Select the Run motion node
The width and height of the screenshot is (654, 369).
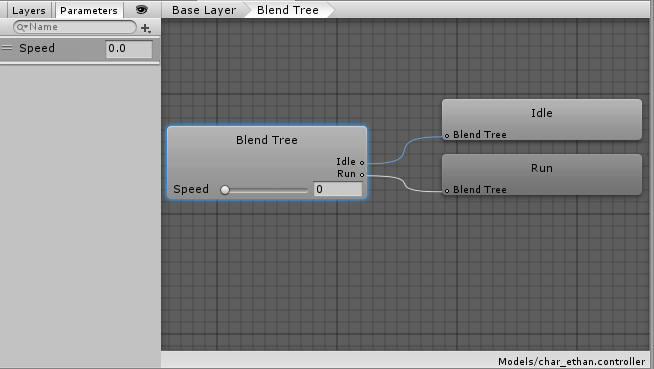tap(542, 174)
